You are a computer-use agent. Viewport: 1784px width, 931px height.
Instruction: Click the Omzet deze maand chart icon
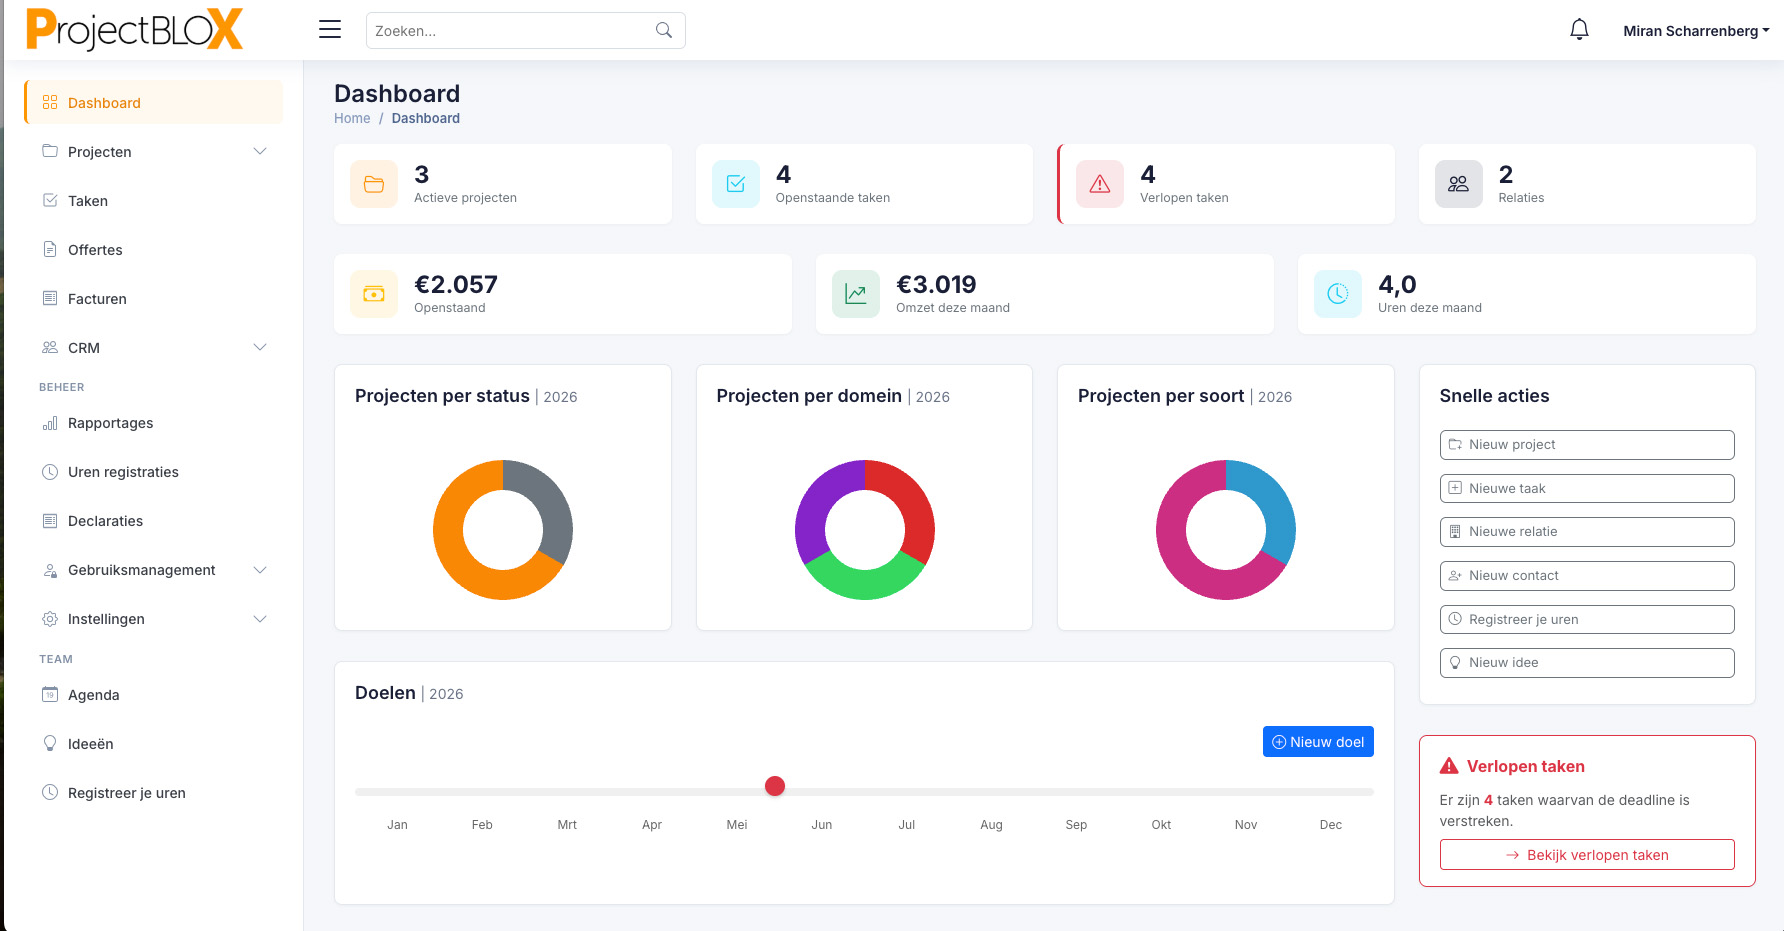coord(856,294)
